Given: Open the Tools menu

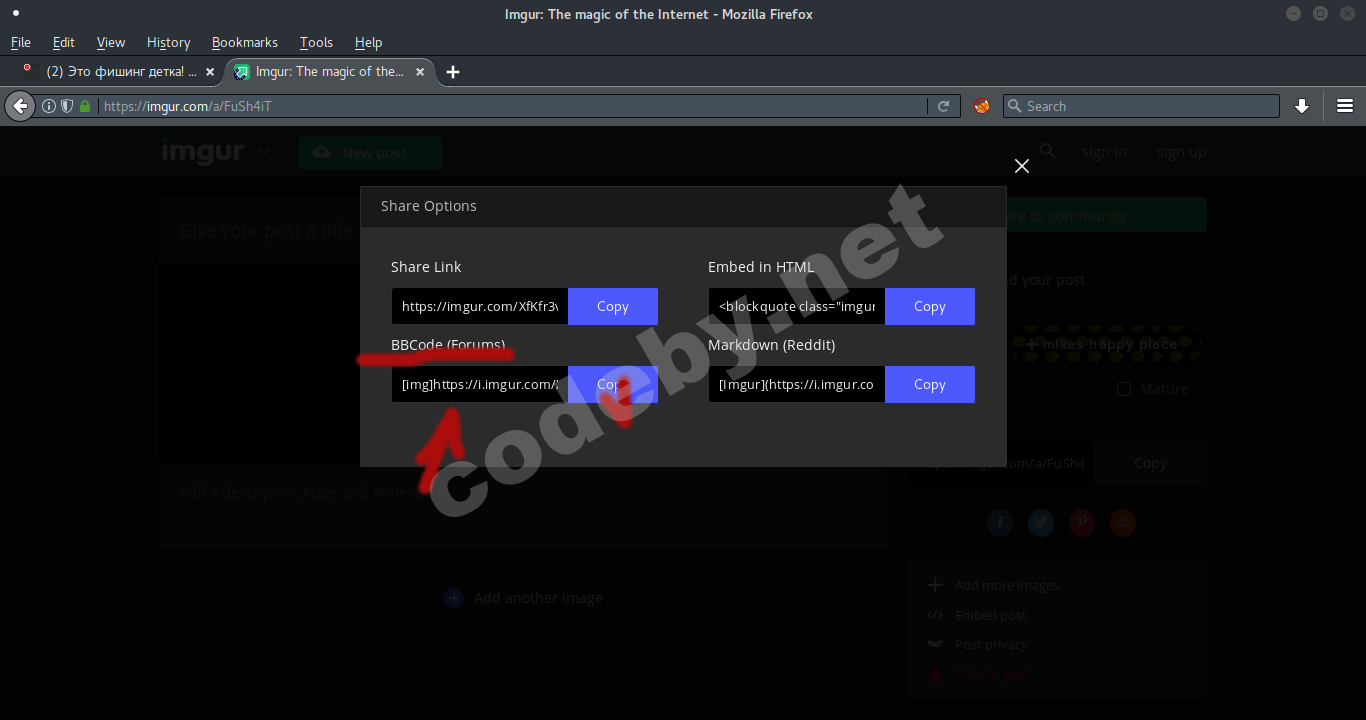Looking at the screenshot, I should (x=316, y=42).
